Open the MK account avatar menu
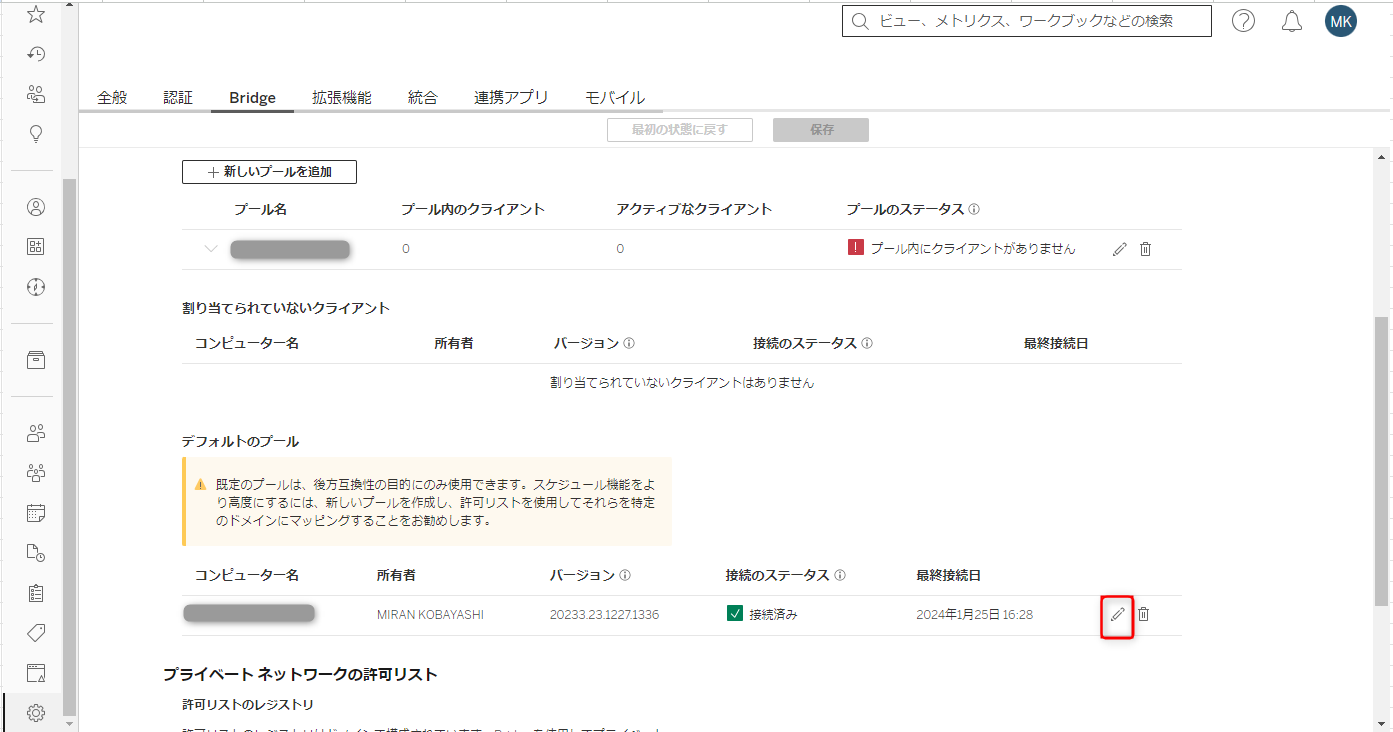This screenshot has height=732, width=1393. (x=1341, y=20)
